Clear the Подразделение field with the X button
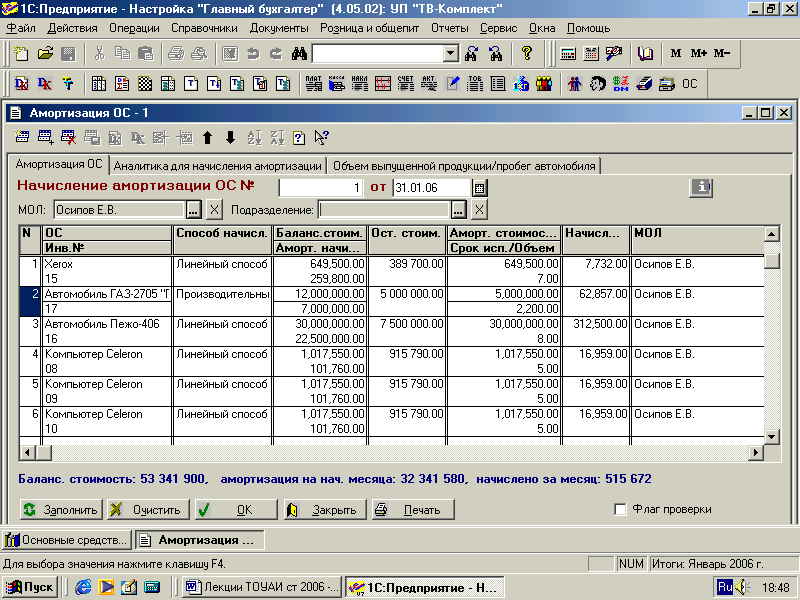The width and height of the screenshot is (800, 600). pyautogui.click(x=479, y=210)
